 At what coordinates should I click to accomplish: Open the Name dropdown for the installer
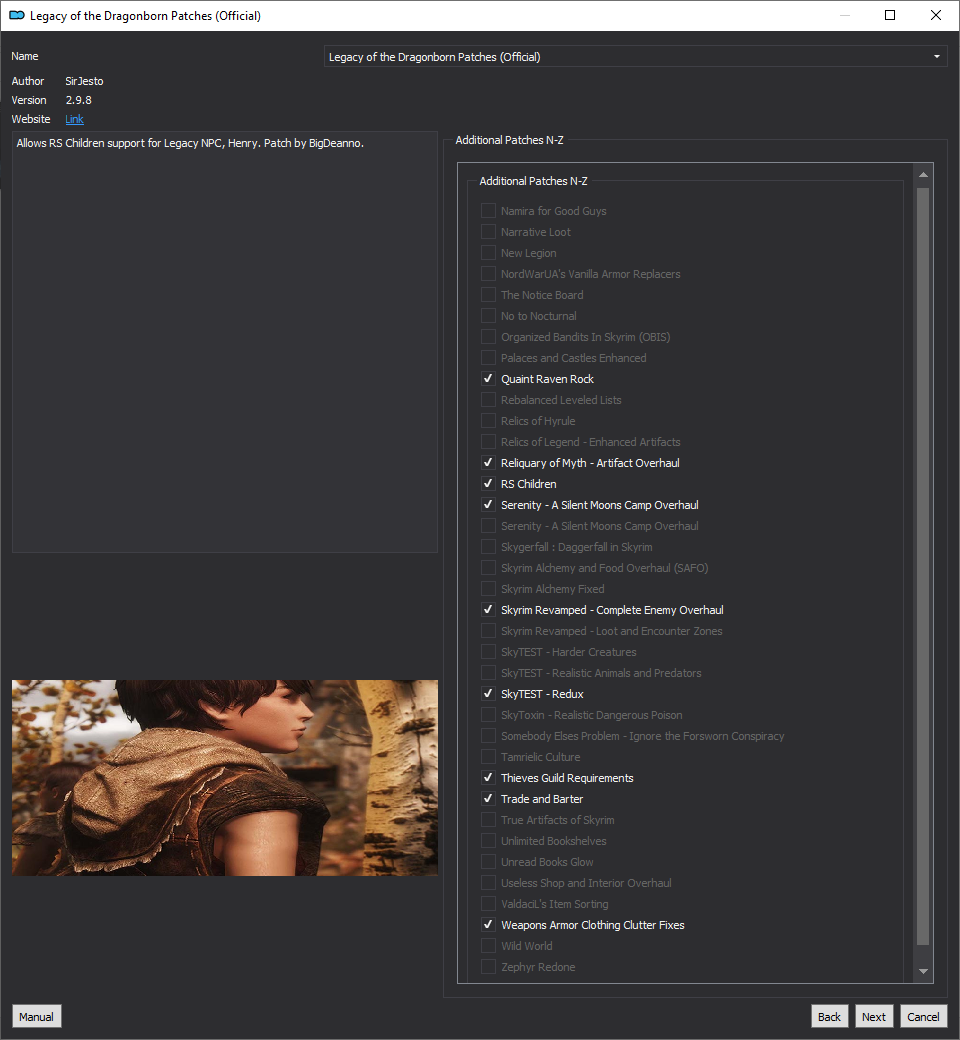(635, 57)
